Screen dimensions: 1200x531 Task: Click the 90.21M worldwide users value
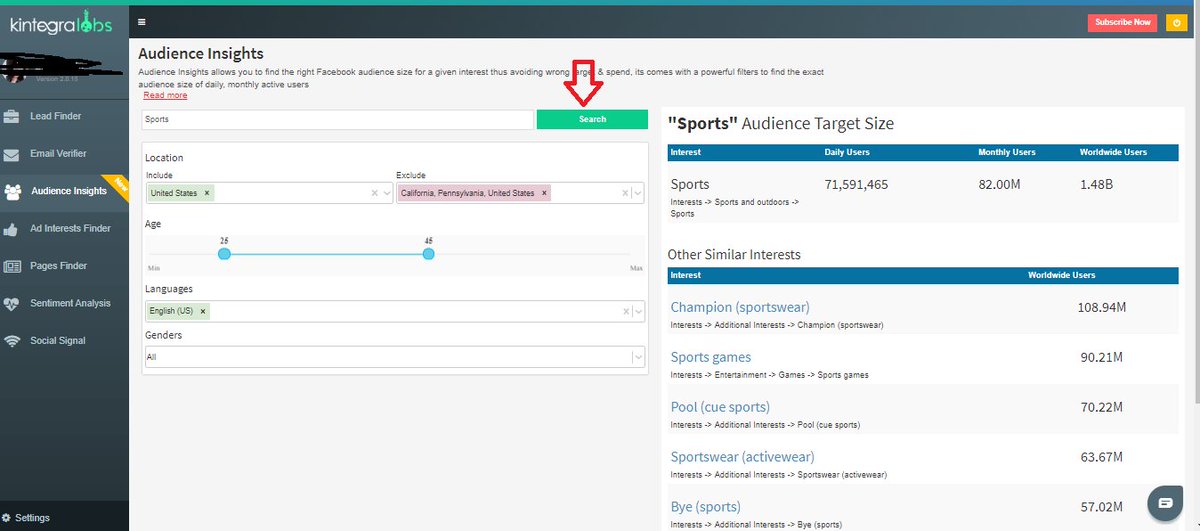(x=1102, y=357)
